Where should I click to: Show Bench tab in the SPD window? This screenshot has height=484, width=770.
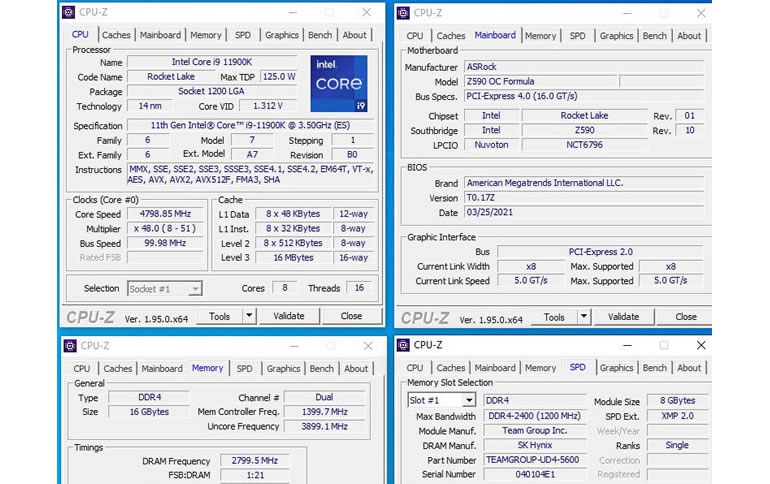coord(655,368)
